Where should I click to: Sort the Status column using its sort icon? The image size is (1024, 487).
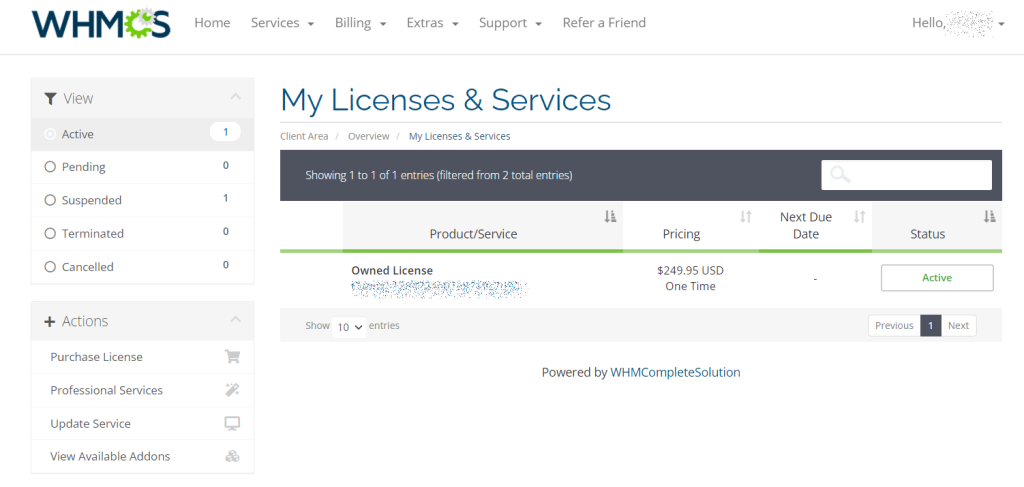pyautogui.click(x=990, y=217)
